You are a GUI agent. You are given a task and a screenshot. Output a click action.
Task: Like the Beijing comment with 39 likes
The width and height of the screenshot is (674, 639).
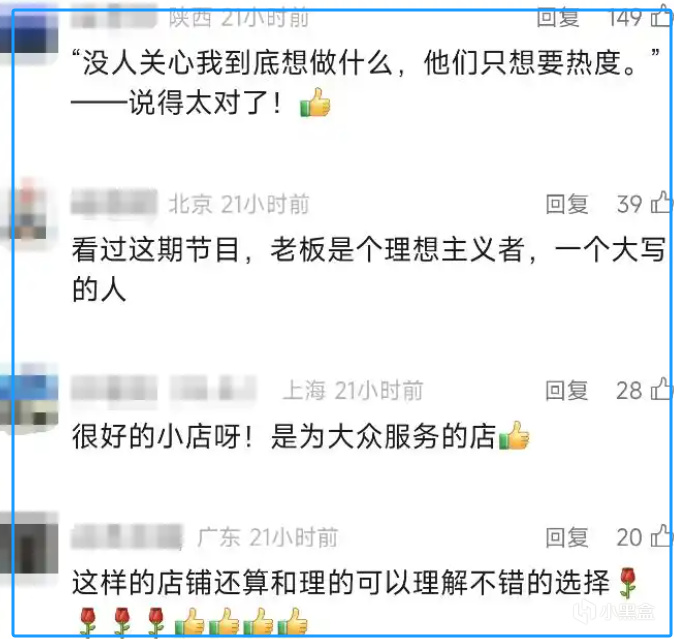662,202
